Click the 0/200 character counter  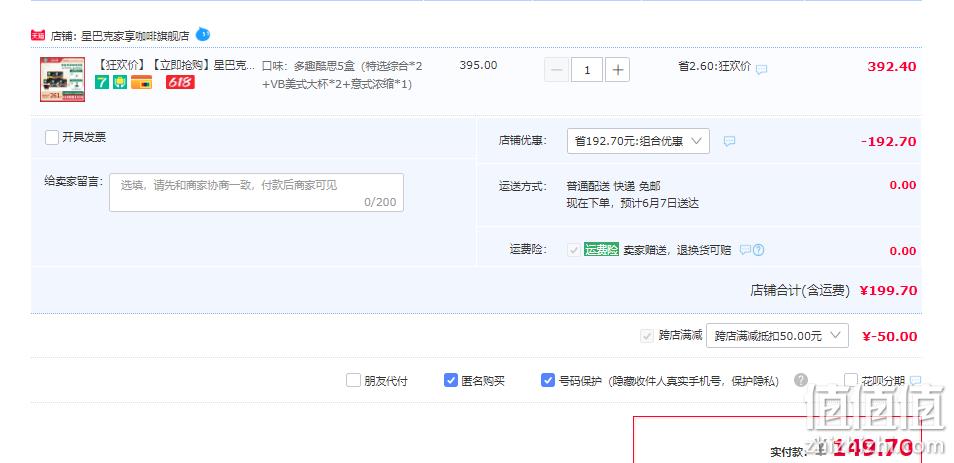(x=380, y=203)
